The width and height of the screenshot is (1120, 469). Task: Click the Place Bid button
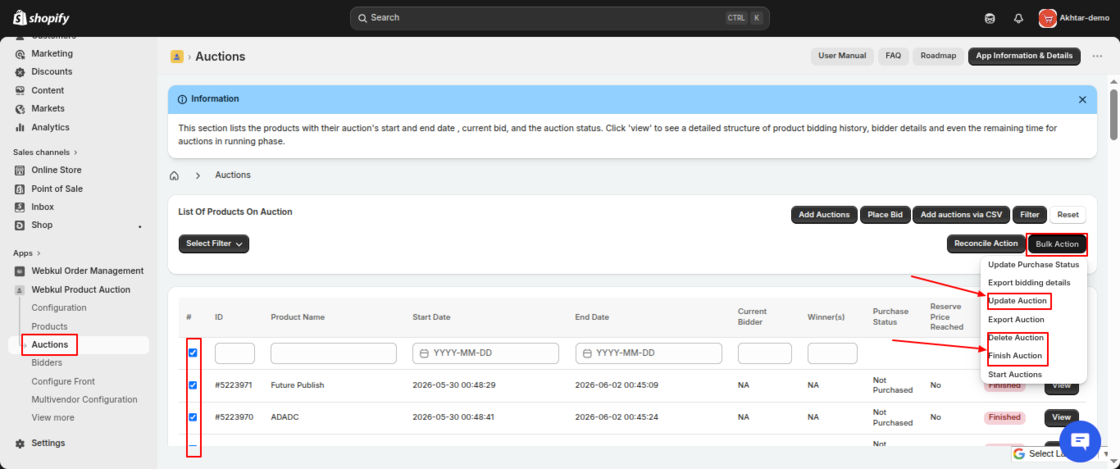point(885,215)
